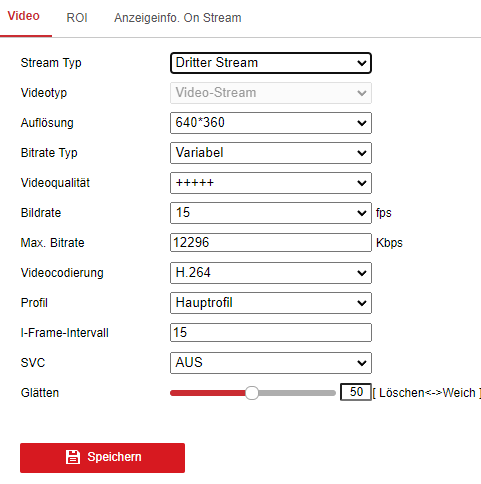The height and width of the screenshot is (484, 481).
Task: Open the Videocodierung H.264 dropdown
Action: 271,273
